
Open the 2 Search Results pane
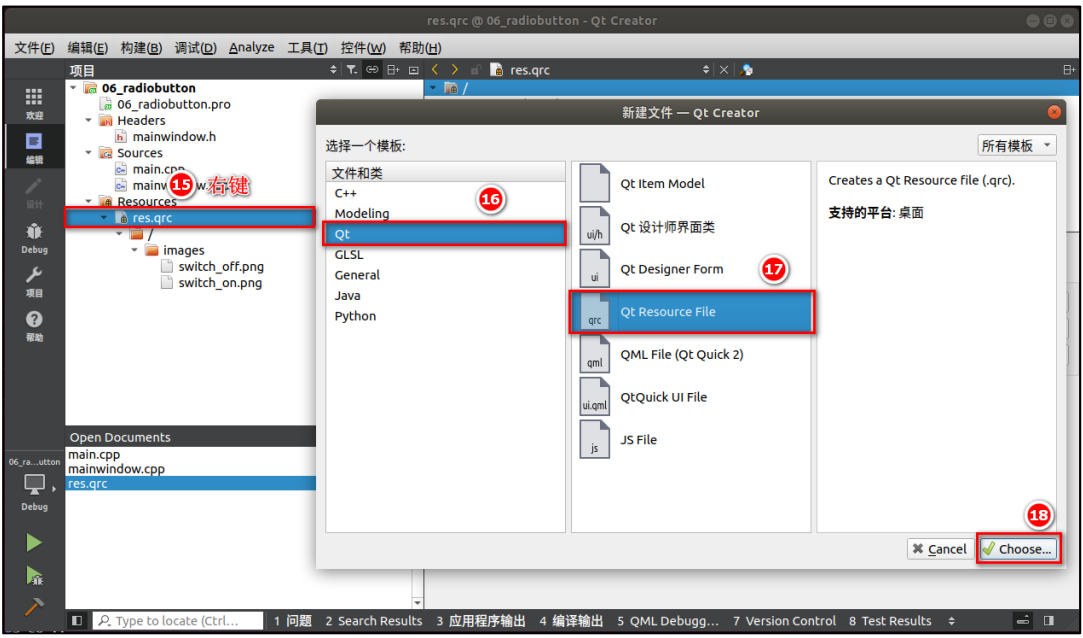point(374,621)
